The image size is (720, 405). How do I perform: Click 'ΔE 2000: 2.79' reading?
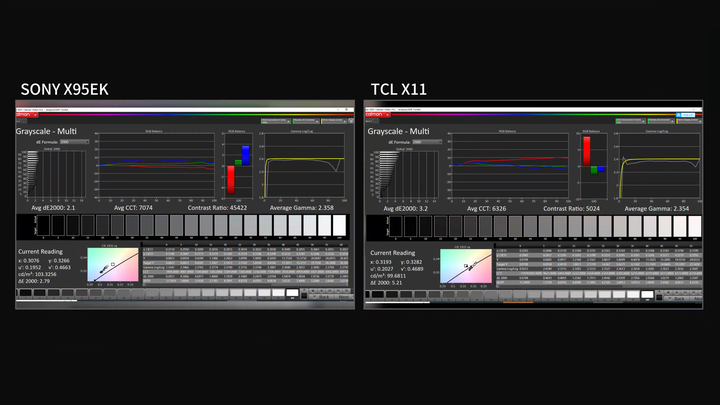click(34, 281)
